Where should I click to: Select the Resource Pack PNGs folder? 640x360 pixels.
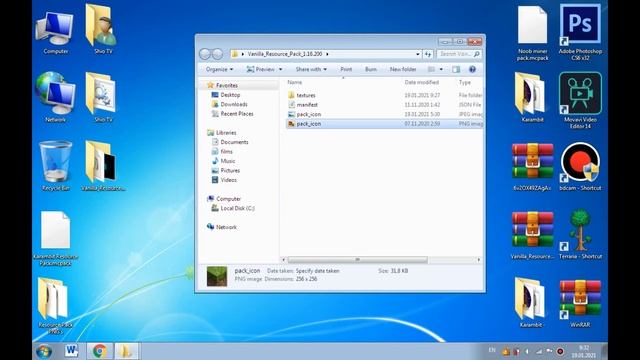[x=55, y=305]
